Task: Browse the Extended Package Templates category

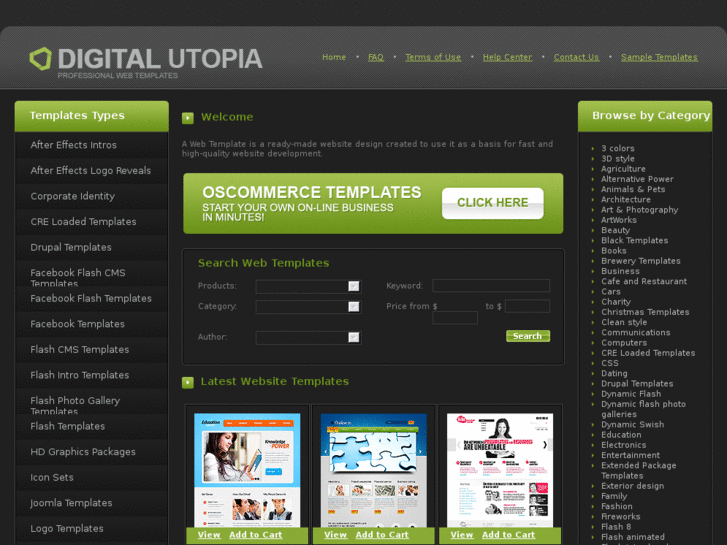Action: pyautogui.click(x=638, y=470)
